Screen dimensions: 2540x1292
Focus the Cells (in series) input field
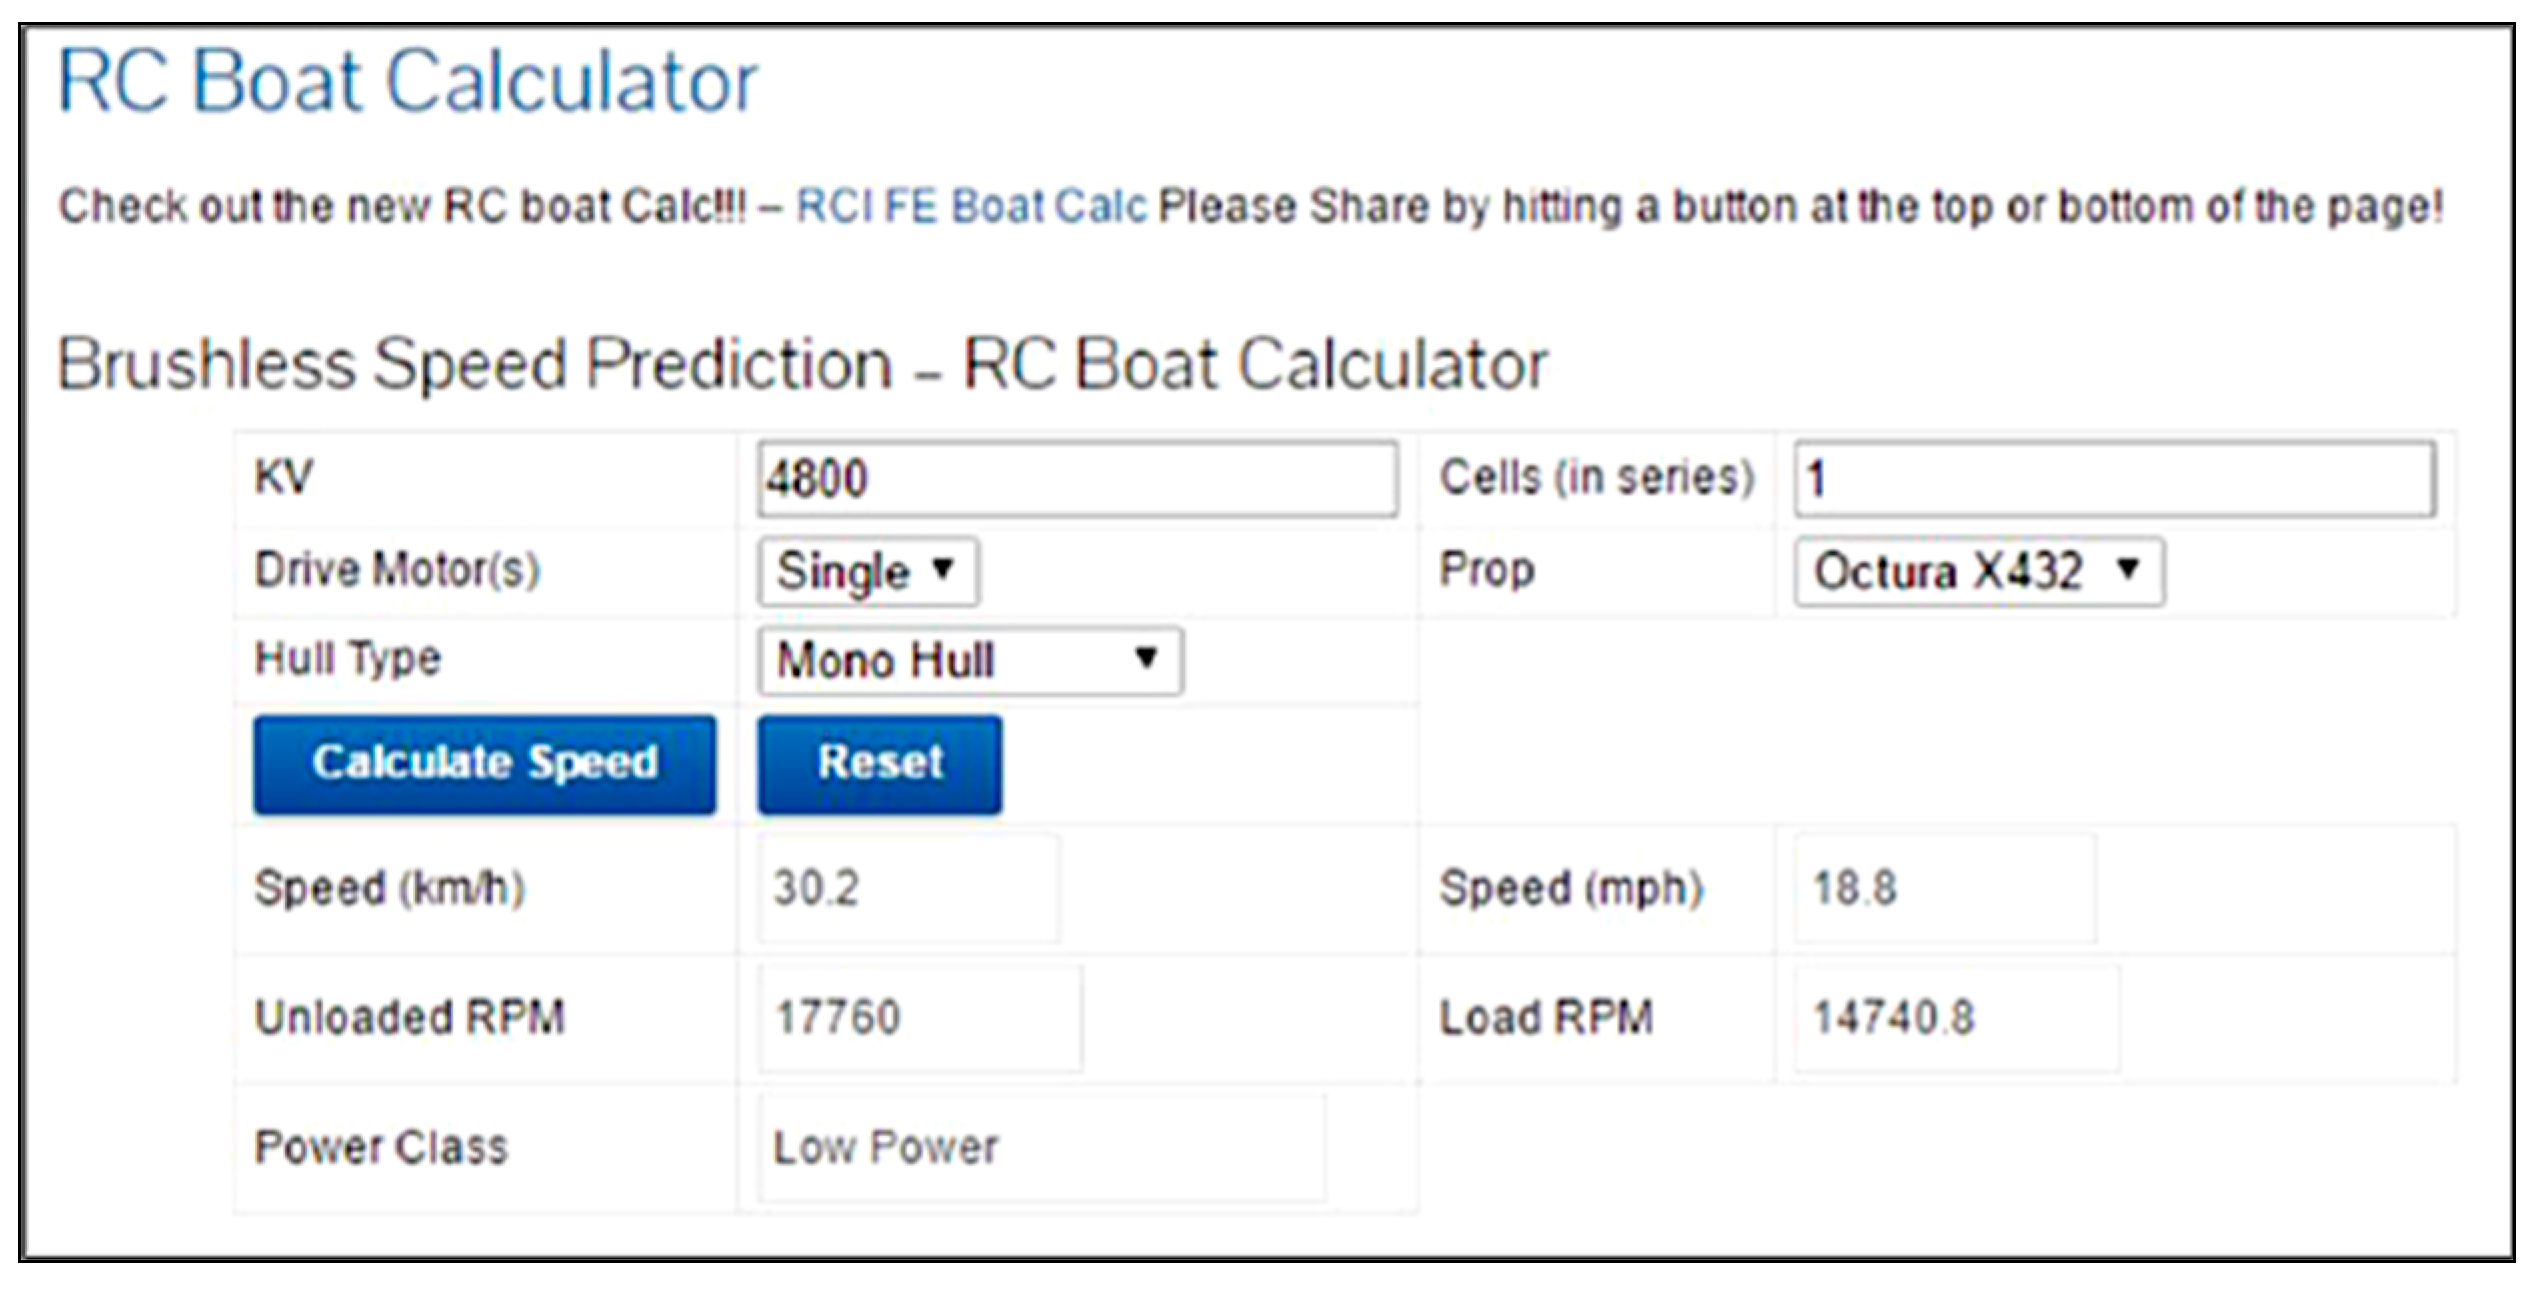(2114, 479)
